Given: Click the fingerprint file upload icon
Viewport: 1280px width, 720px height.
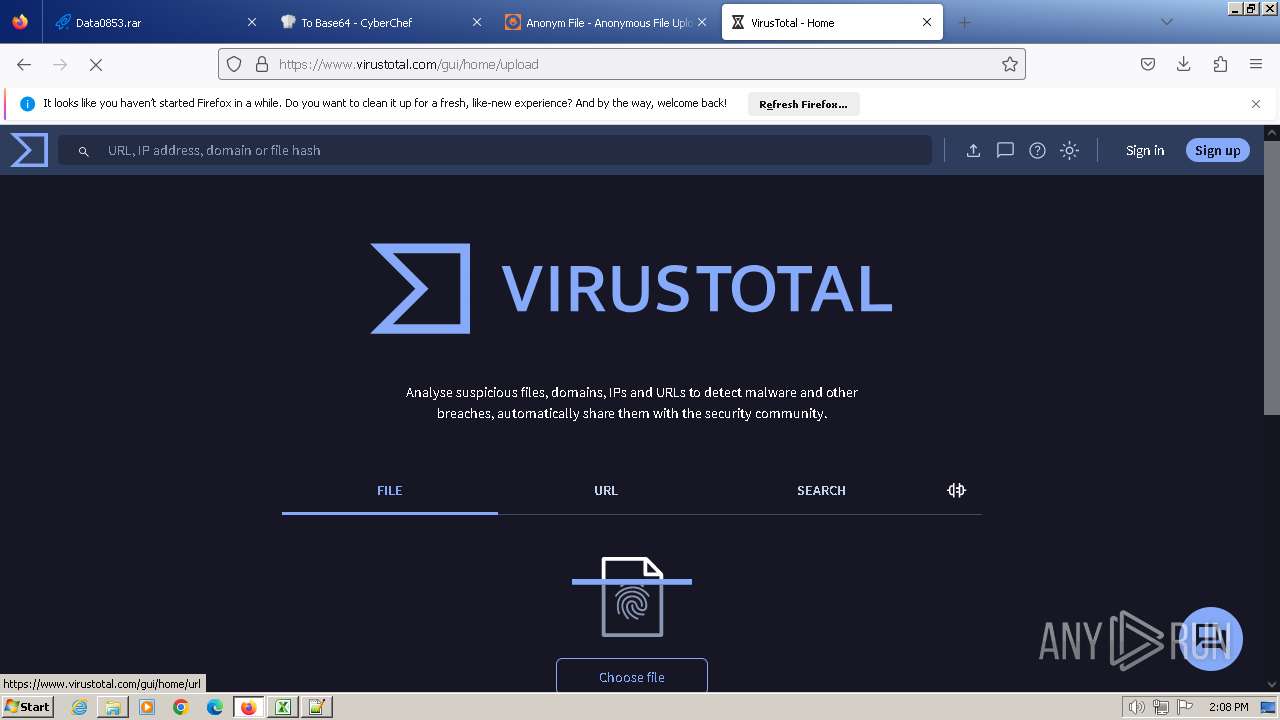Looking at the screenshot, I should tap(632, 597).
